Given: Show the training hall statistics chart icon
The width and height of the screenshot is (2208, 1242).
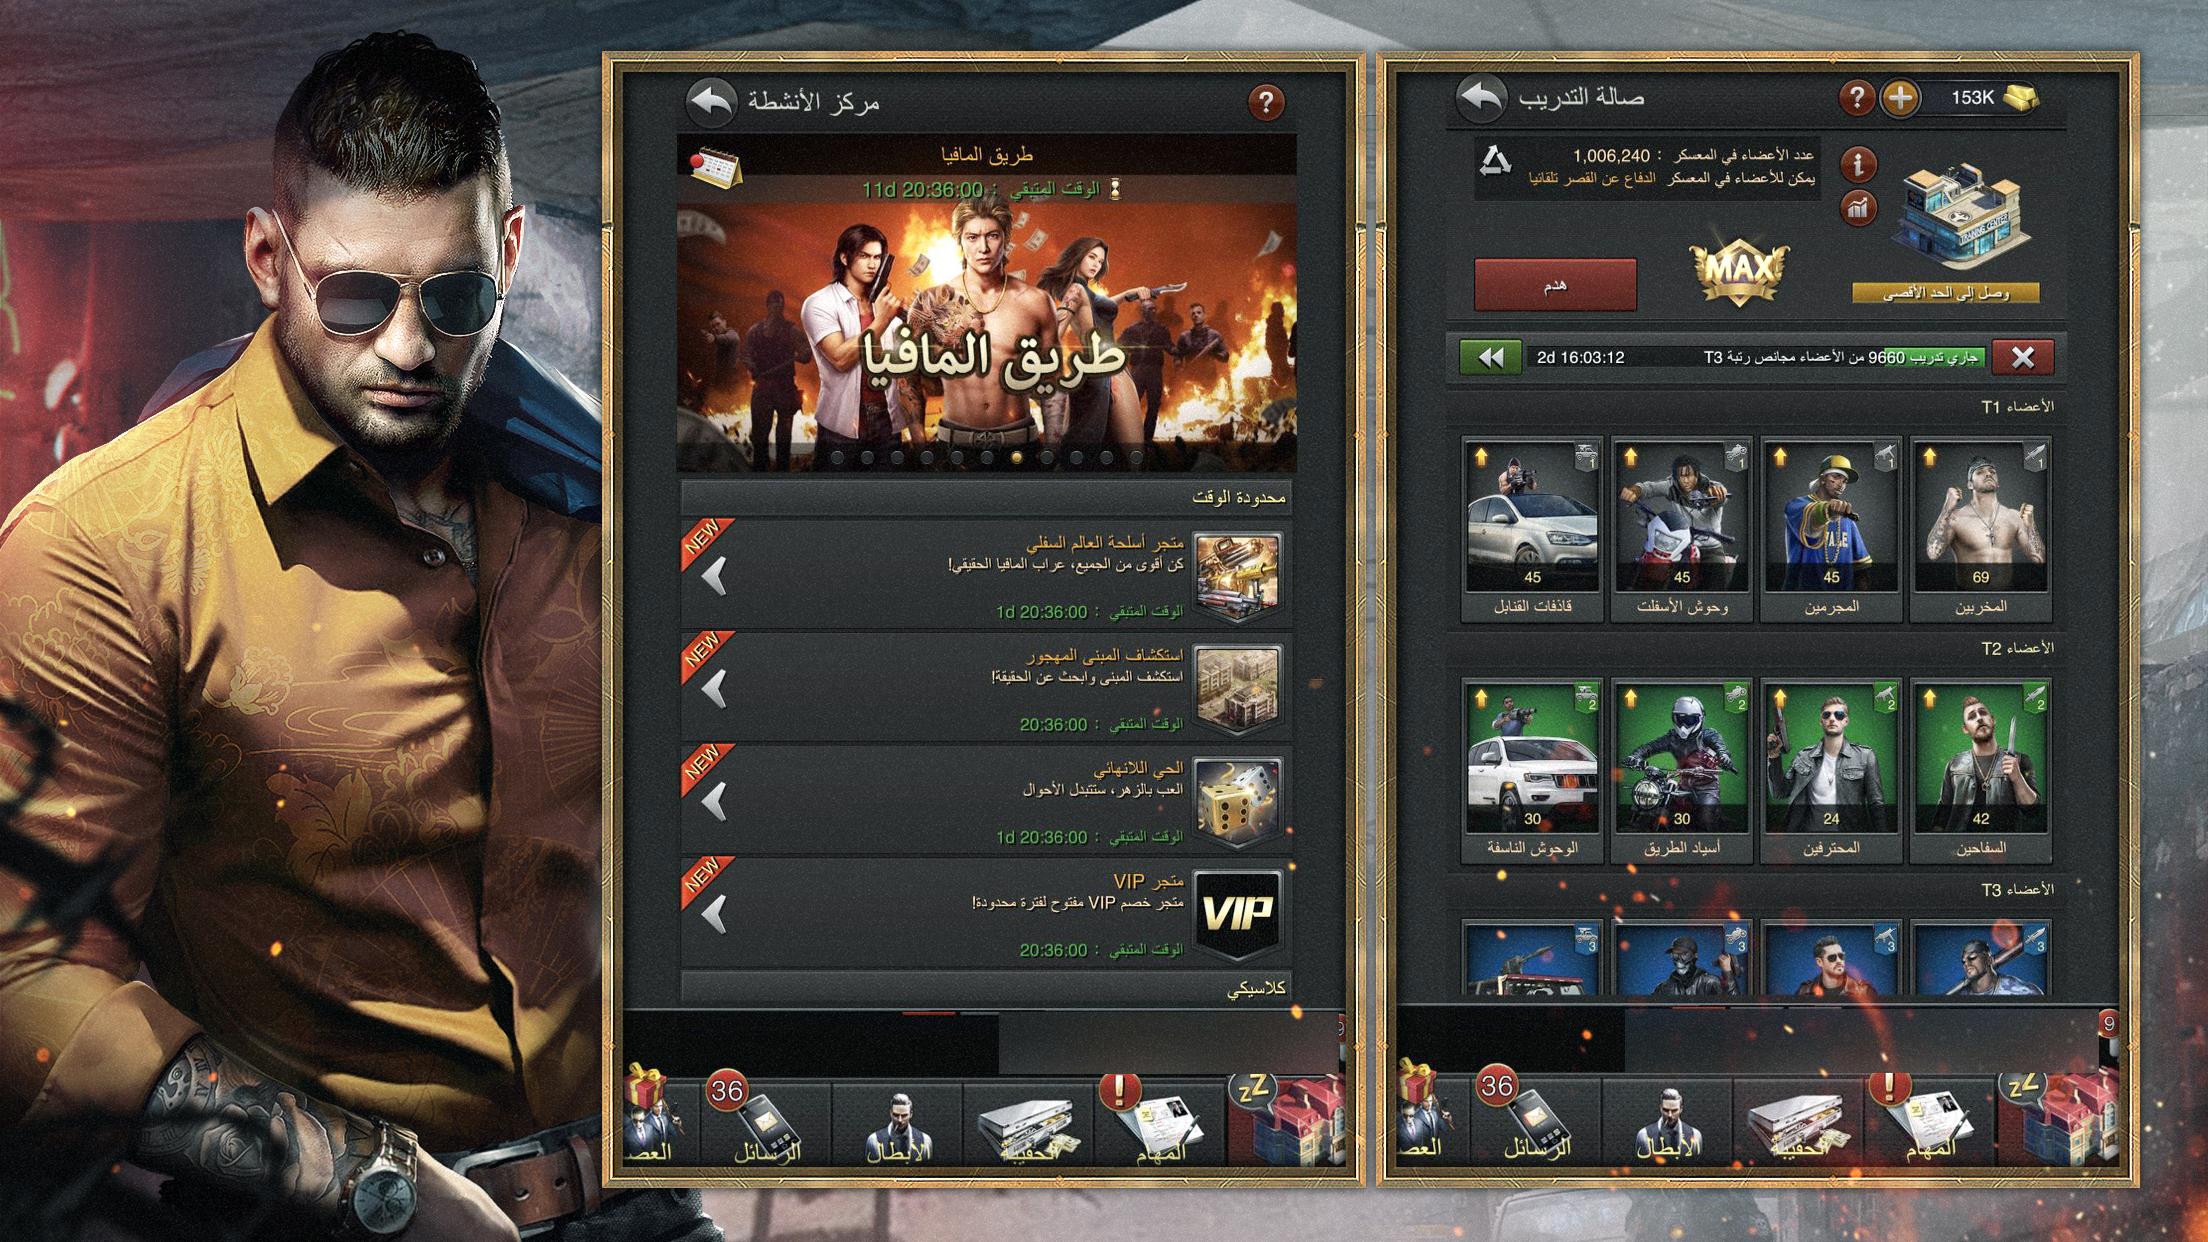Looking at the screenshot, I should 1858,208.
